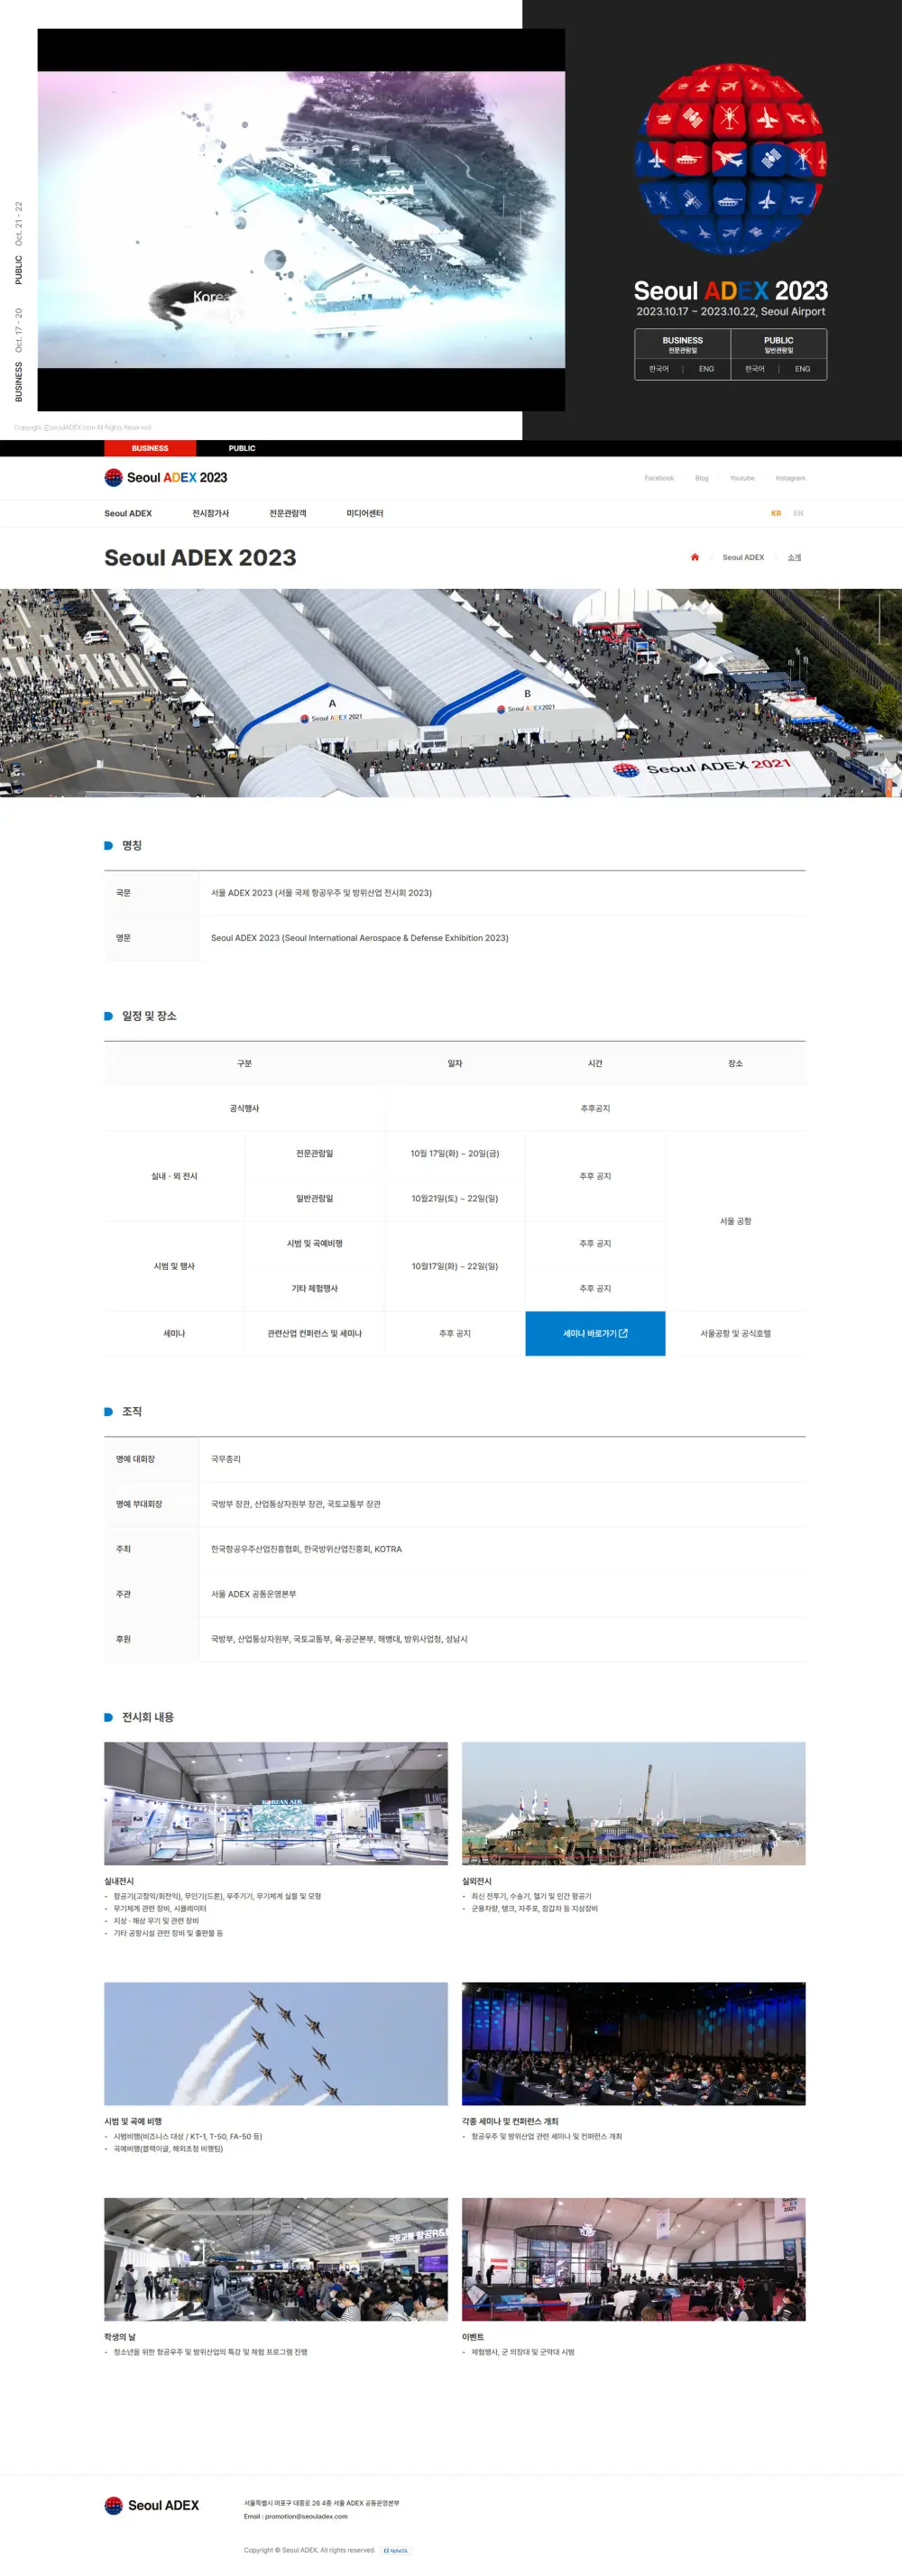Click the 일정 및 장소 section heading

point(149,1015)
